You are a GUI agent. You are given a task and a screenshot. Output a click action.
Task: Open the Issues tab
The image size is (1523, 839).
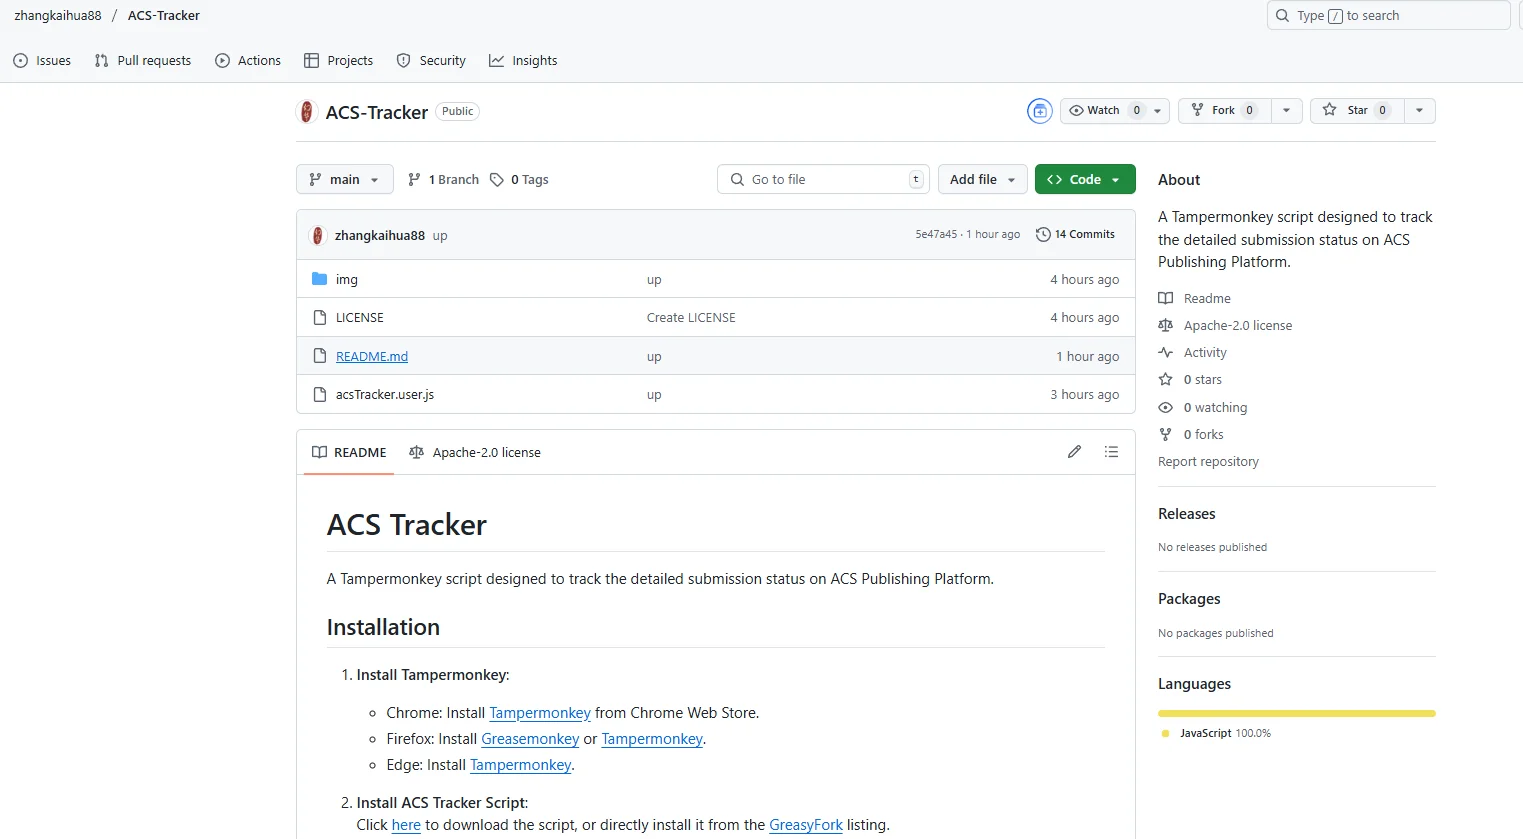42,60
